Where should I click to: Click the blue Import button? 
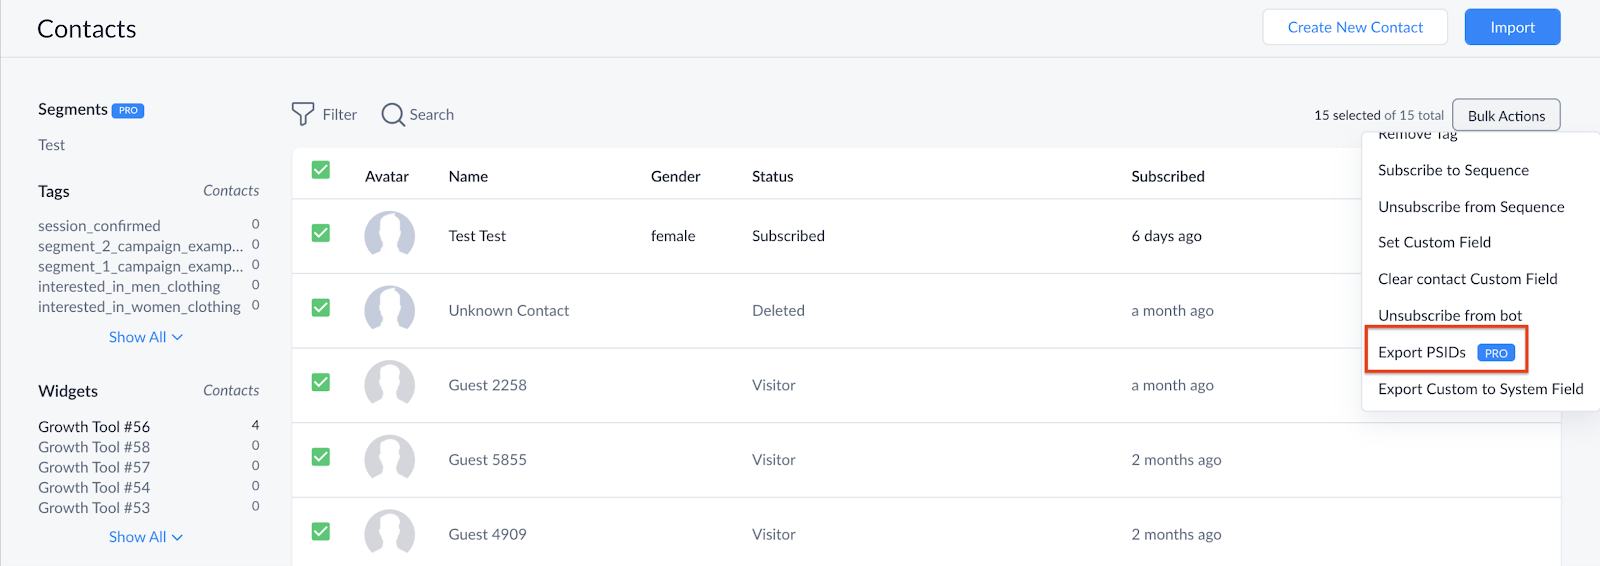coord(1512,27)
